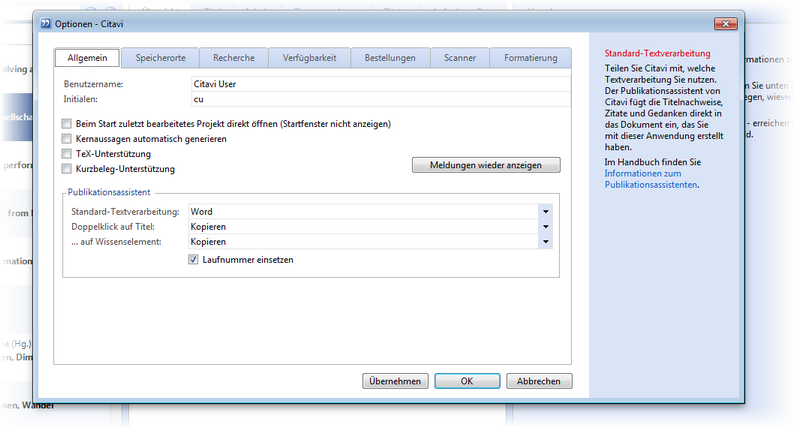Select the Scanner tab
The width and height of the screenshot is (794, 428).
click(x=460, y=58)
